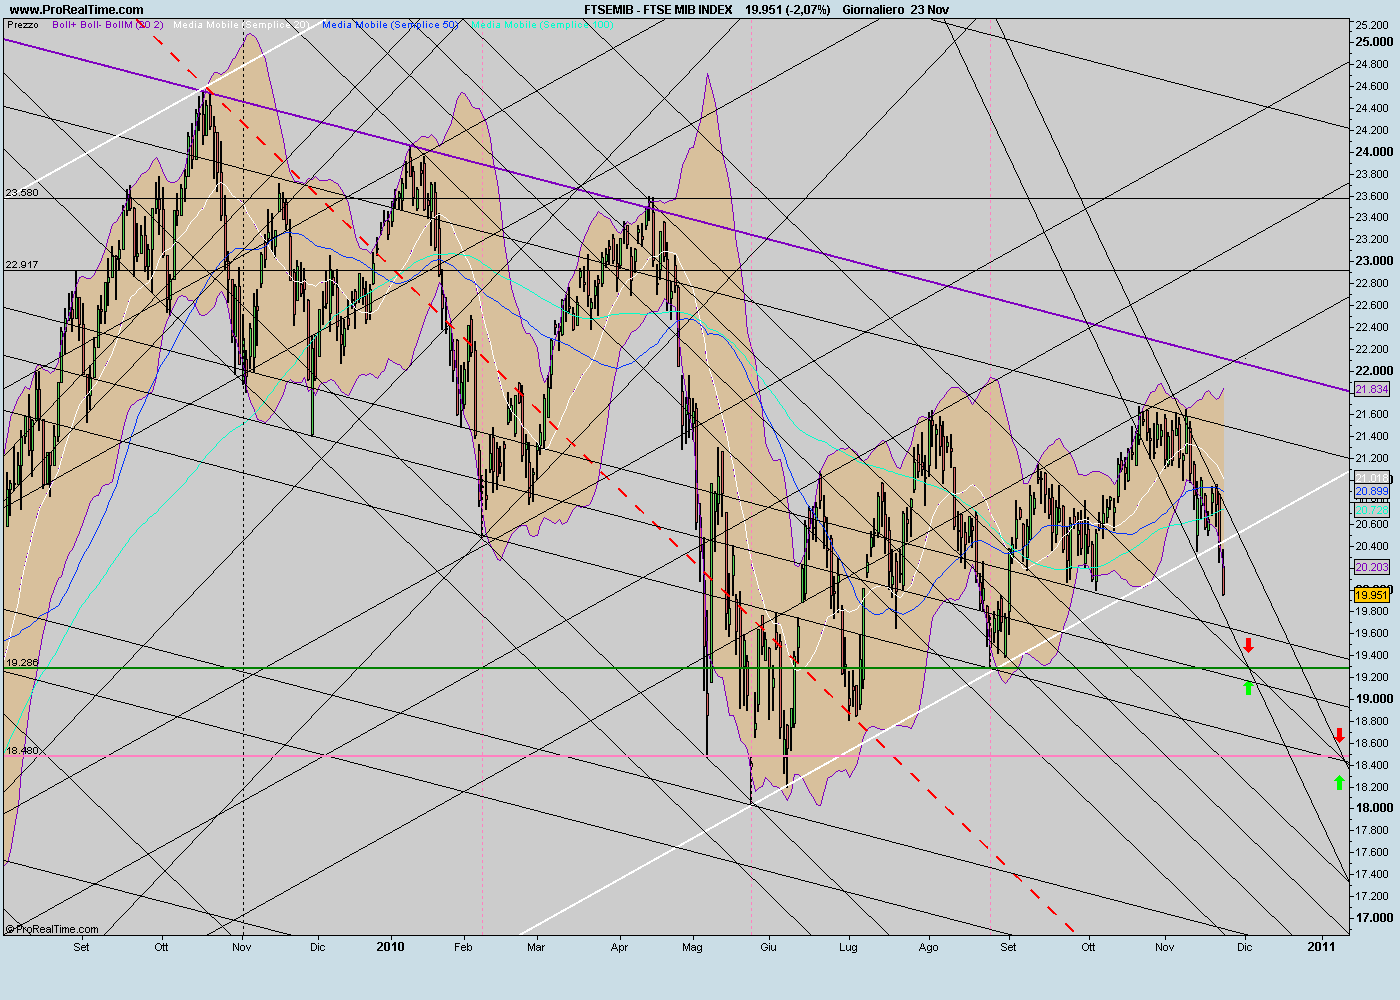Image resolution: width=1400 pixels, height=1000 pixels.
Task: Click the 23.580 horizontal level label
Action: coord(22,192)
